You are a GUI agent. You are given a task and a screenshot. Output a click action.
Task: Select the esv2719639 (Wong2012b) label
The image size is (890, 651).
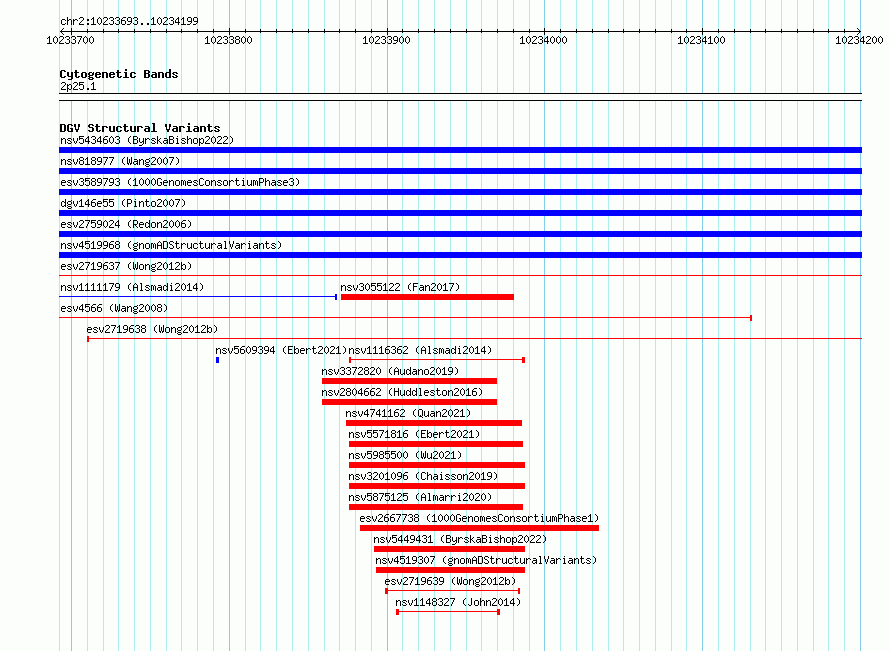click(450, 581)
